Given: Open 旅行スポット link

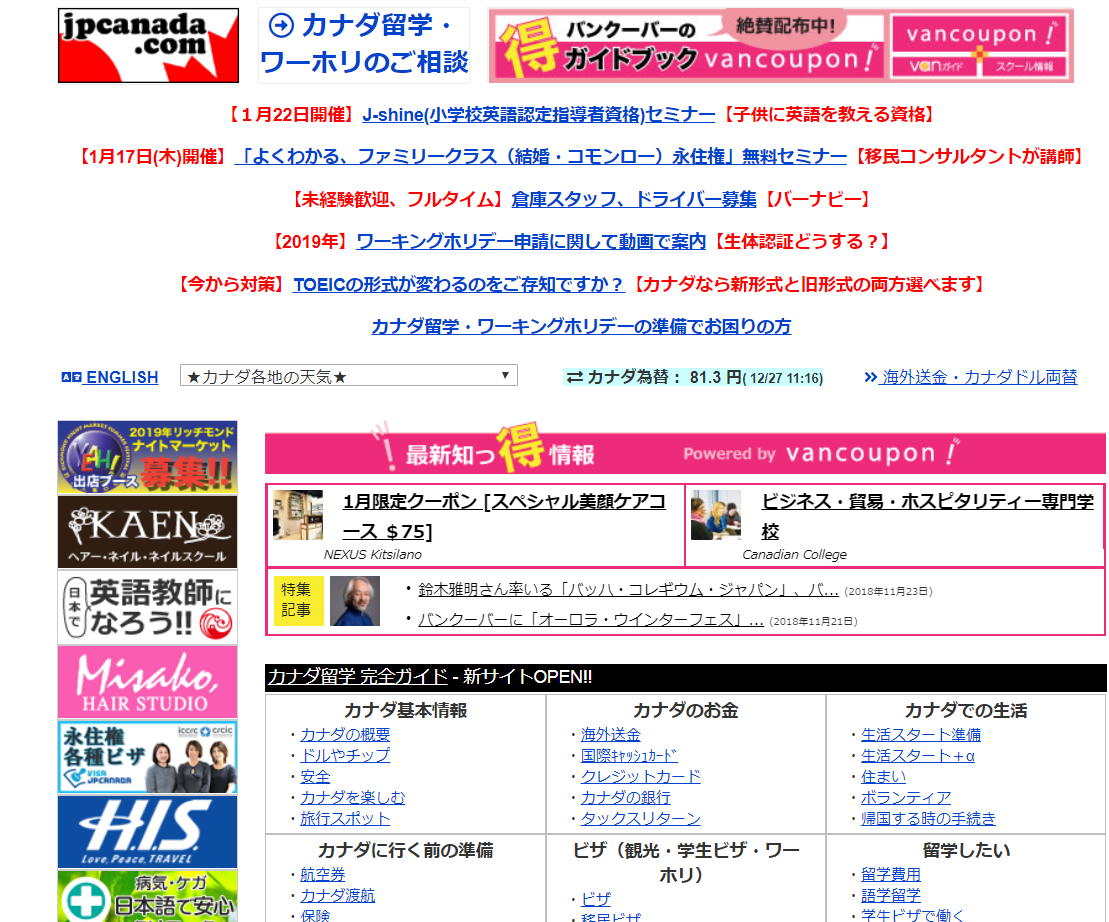Looking at the screenshot, I should point(345,818).
